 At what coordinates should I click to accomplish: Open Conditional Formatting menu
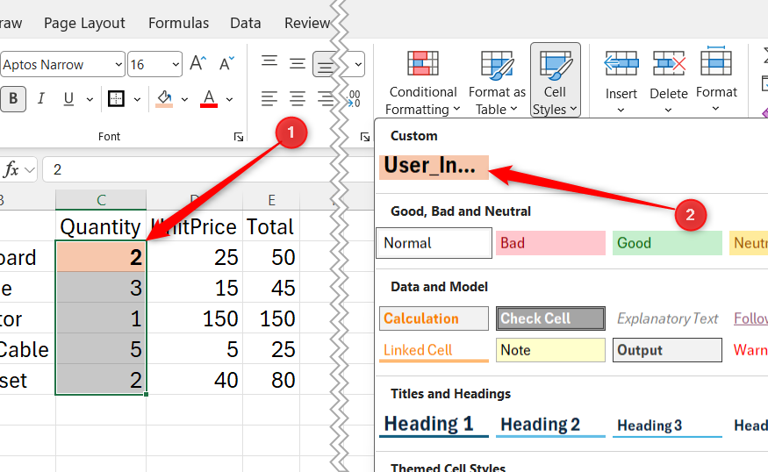pyautogui.click(x=423, y=82)
